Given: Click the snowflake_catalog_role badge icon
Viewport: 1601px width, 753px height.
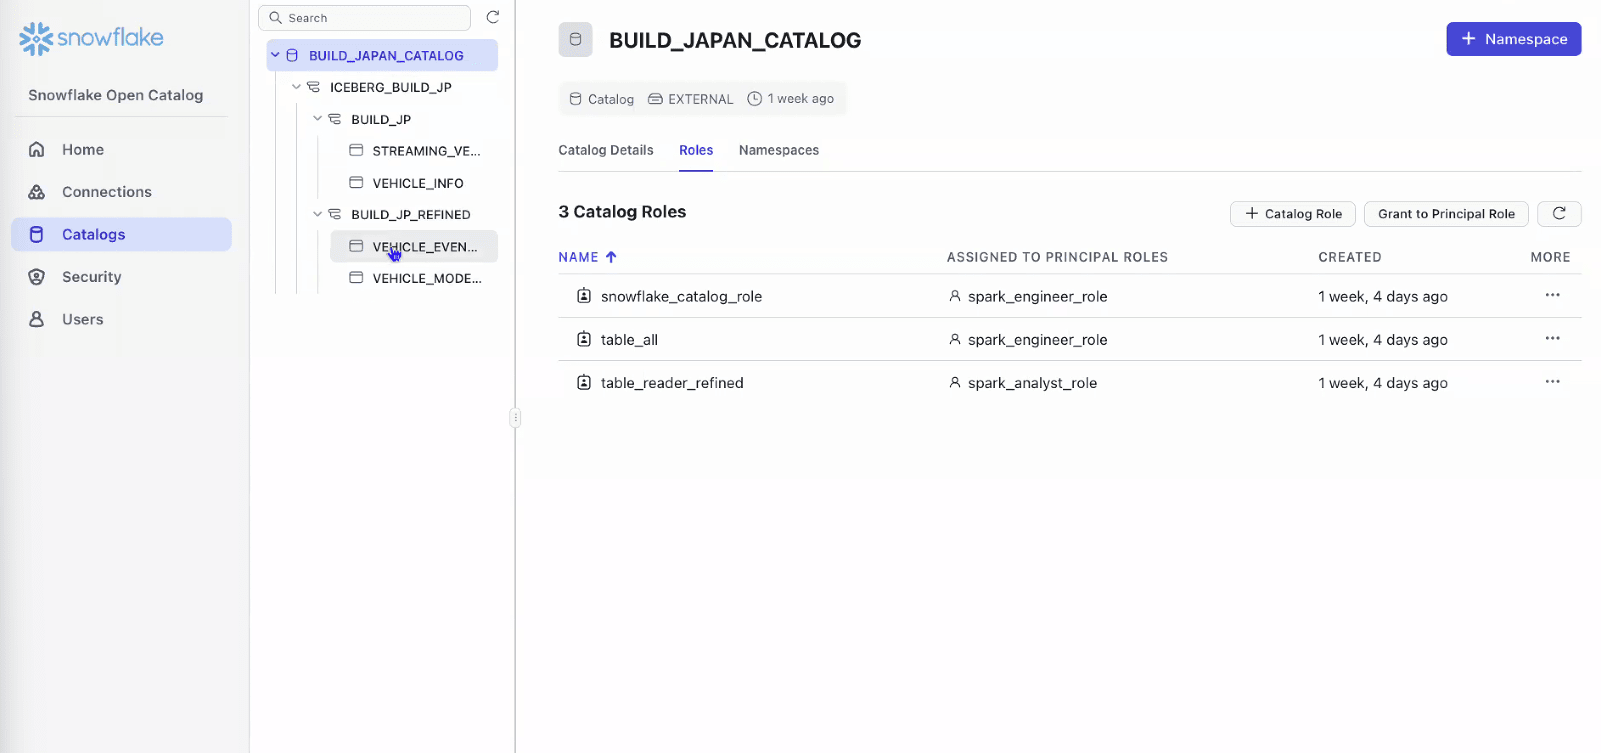Looking at the screenshot, I should tap(584, 296).
